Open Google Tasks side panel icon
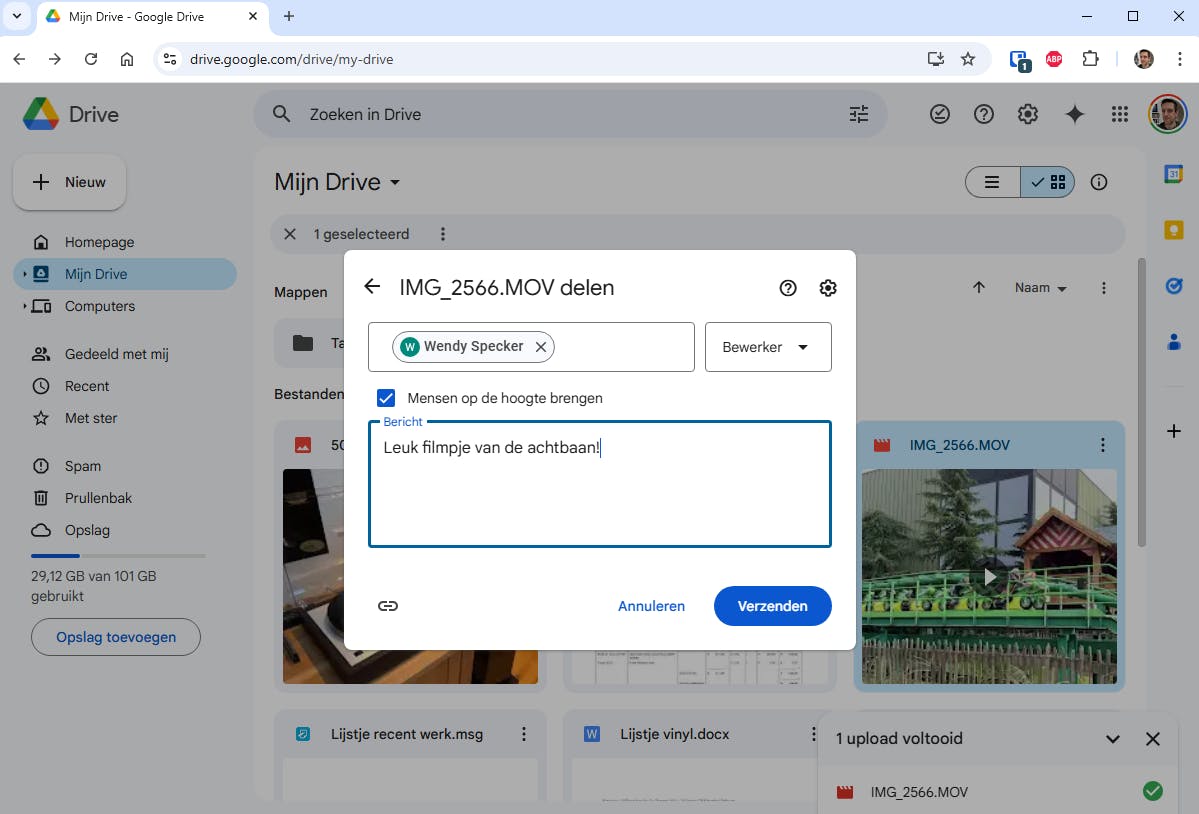Image resolution: width=1199 pixels, height=814 pixels. point(1174,286)
